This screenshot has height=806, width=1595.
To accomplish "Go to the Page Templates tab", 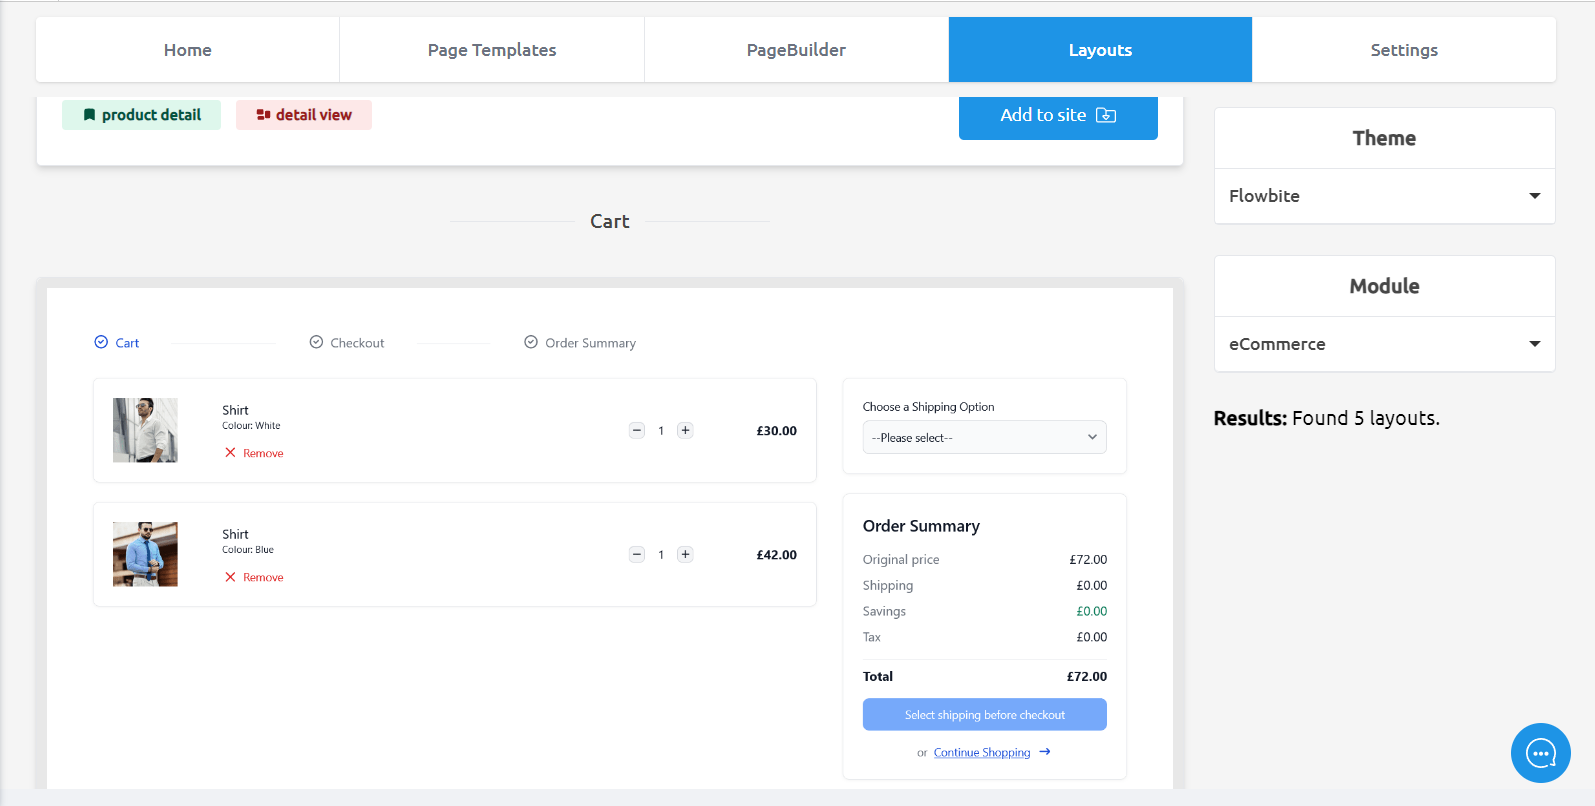I will coord(492,50).
